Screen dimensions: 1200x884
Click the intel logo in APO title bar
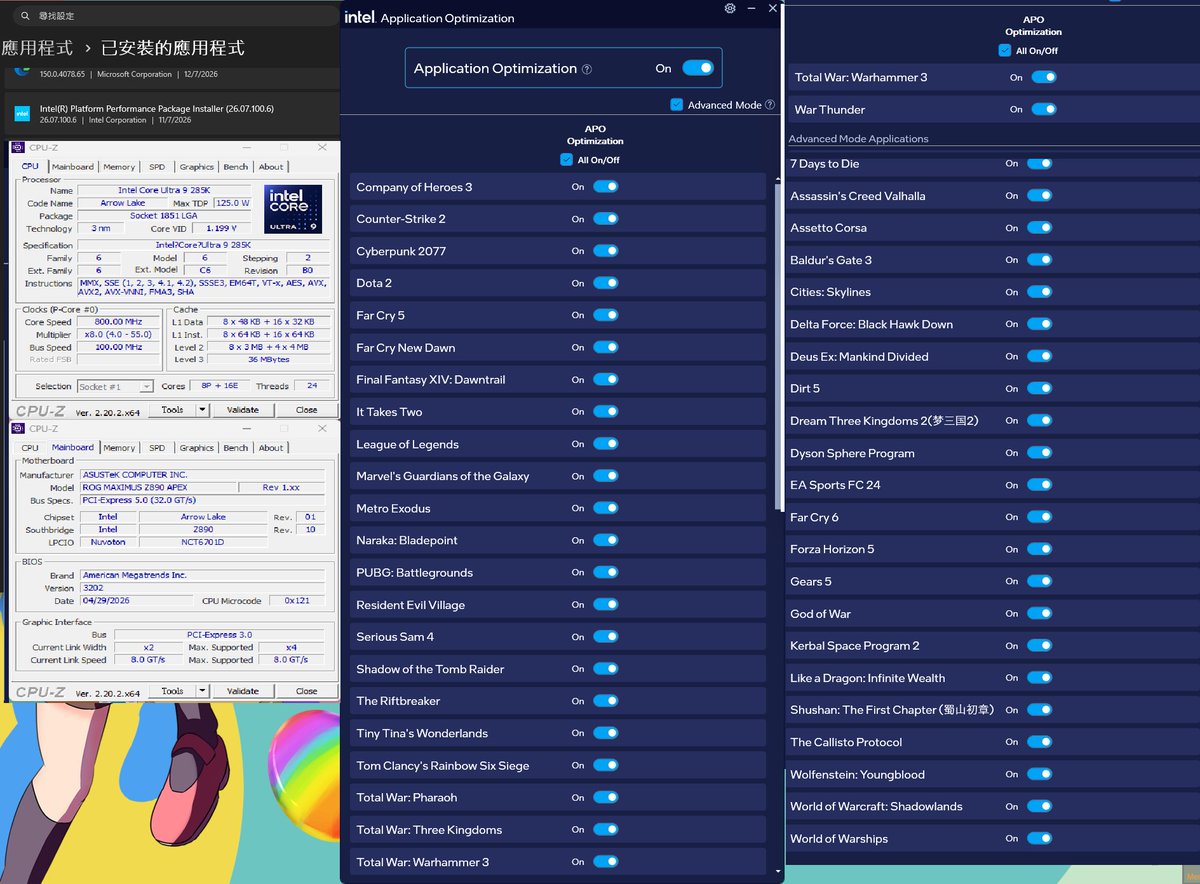pos(360,17)
